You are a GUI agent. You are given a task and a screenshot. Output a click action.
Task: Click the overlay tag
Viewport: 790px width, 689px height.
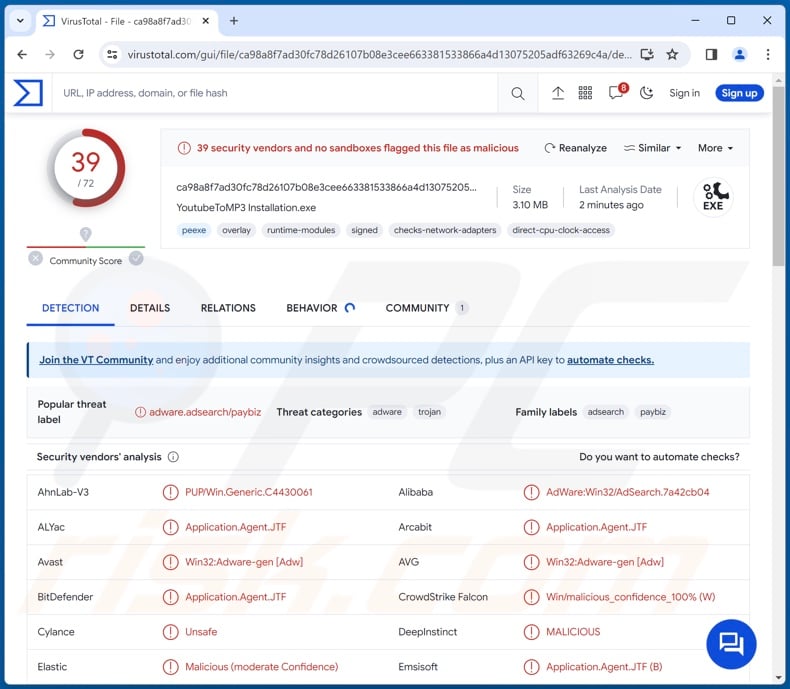coord(236,230)
